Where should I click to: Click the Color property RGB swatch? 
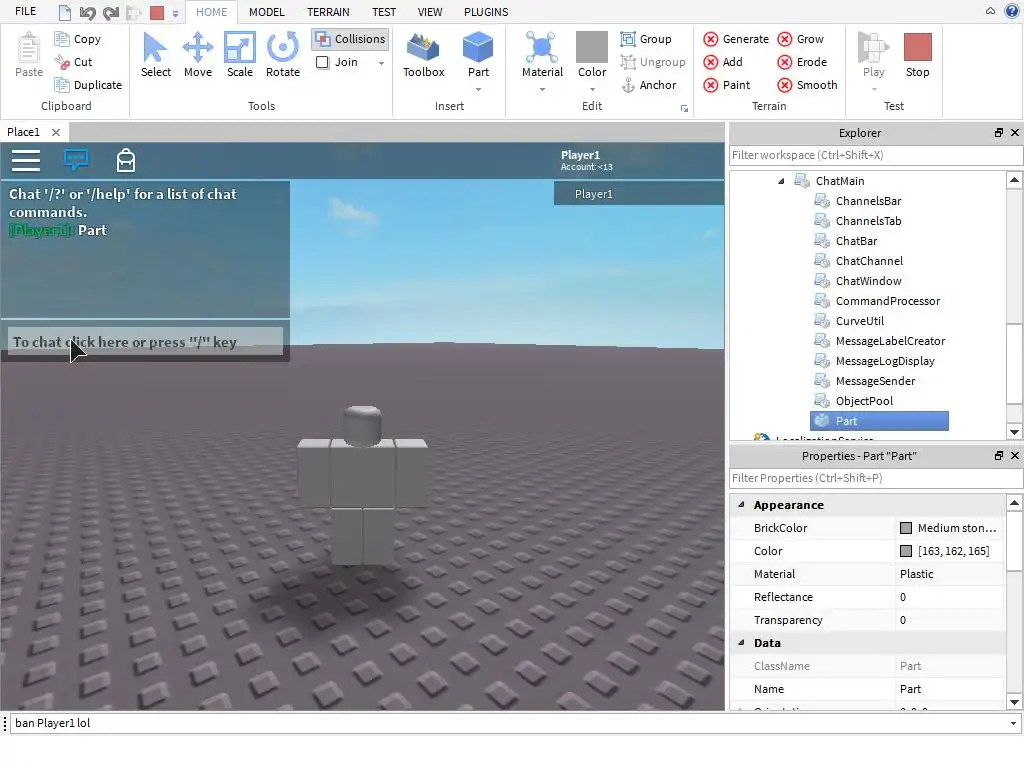coord(906,551)
